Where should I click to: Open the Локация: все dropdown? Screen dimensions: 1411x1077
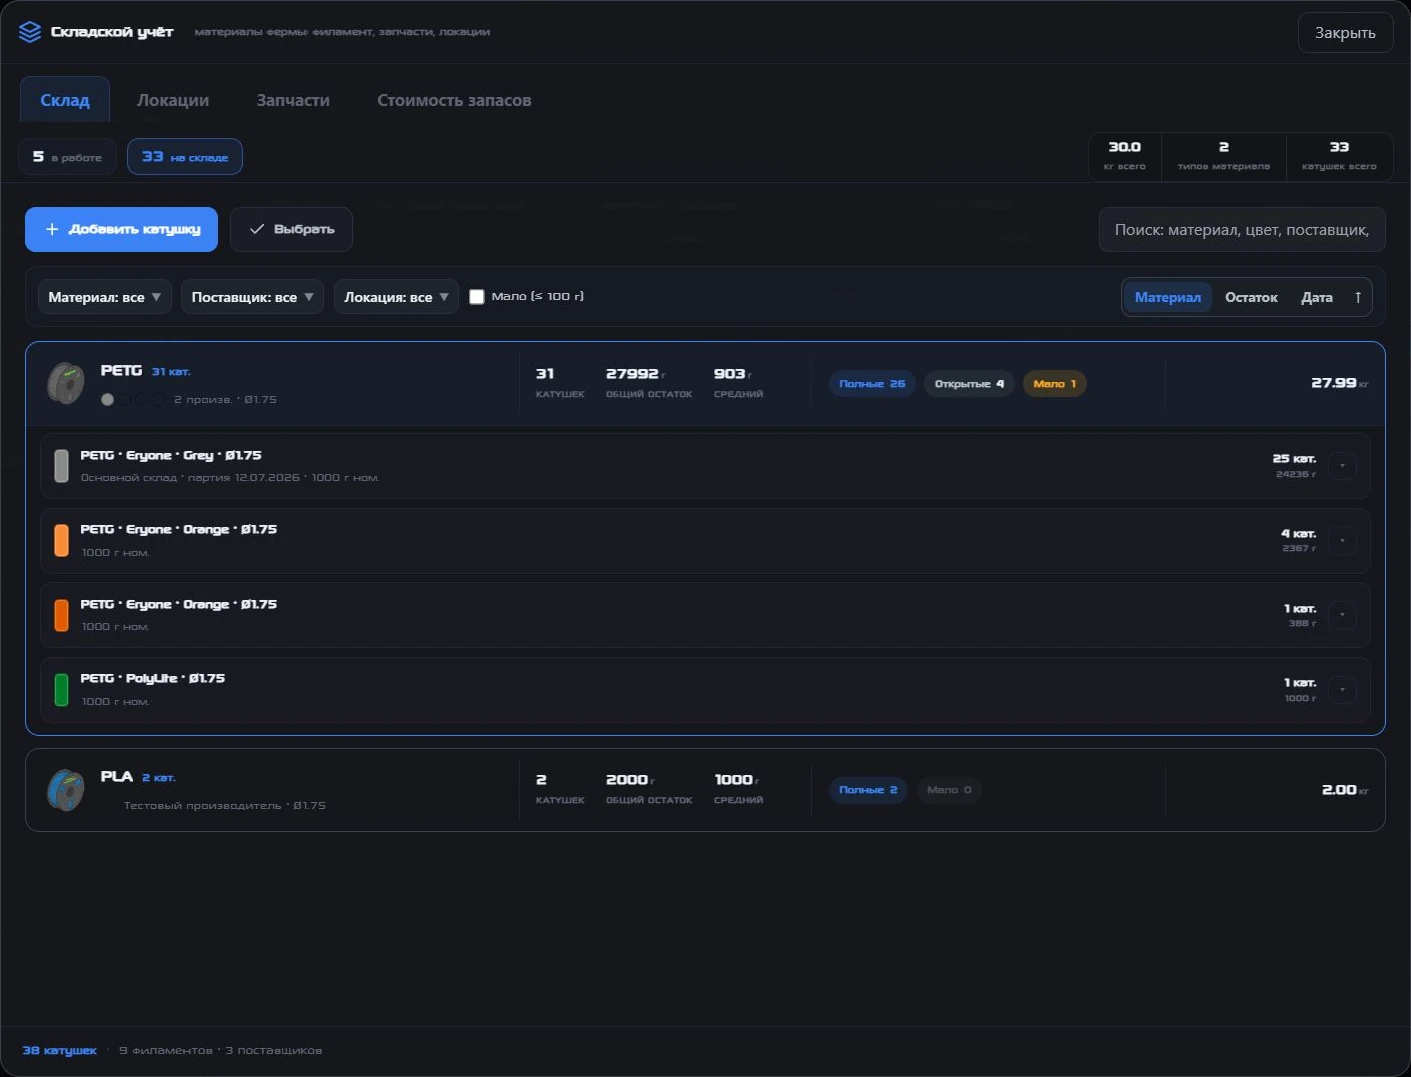click(x=396, y=297)
